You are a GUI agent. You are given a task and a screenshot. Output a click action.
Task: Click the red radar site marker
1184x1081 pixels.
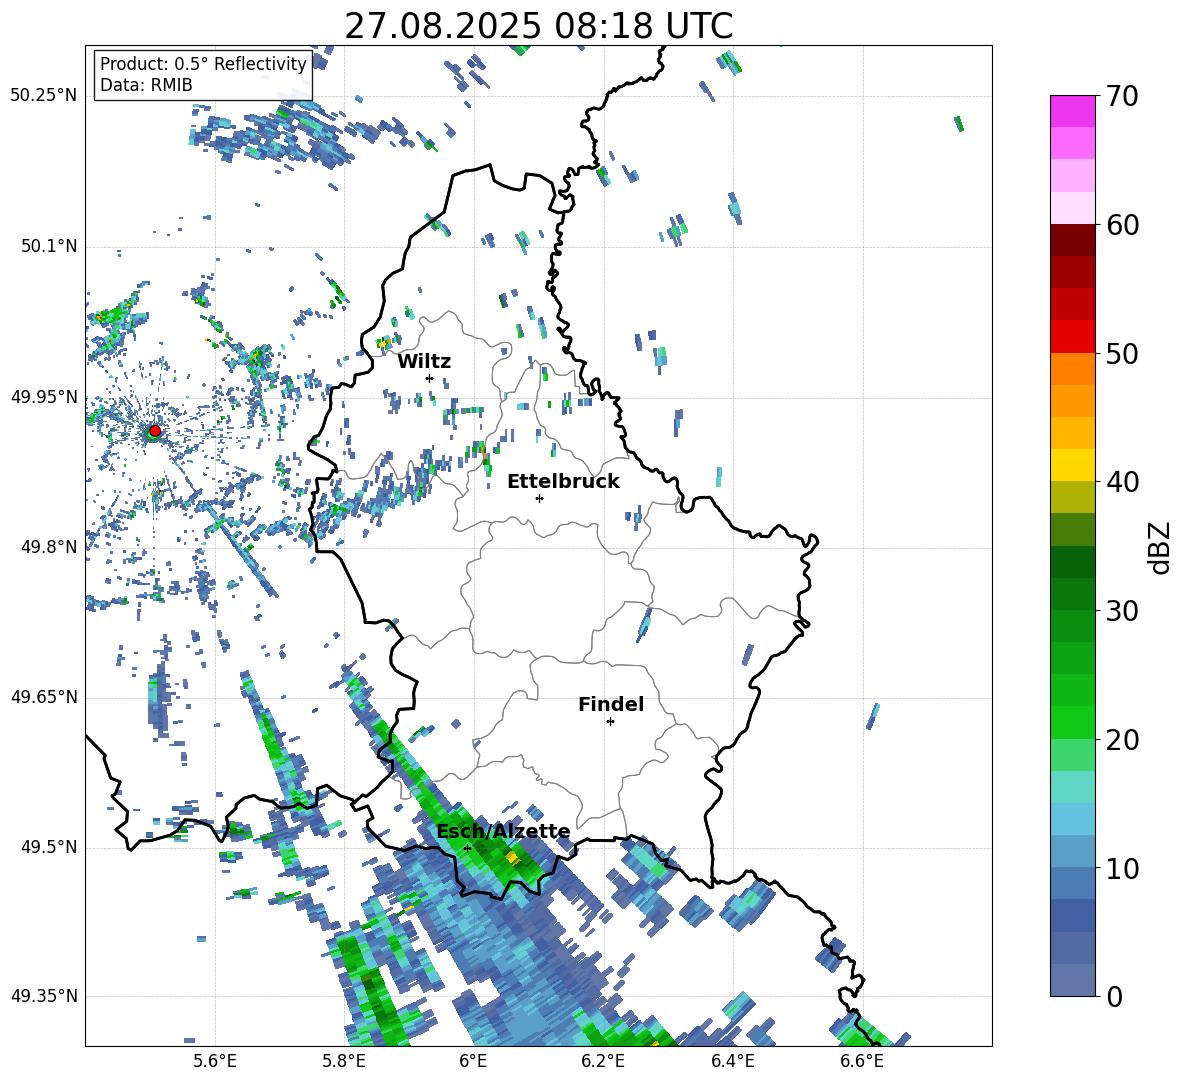point(155,430)
